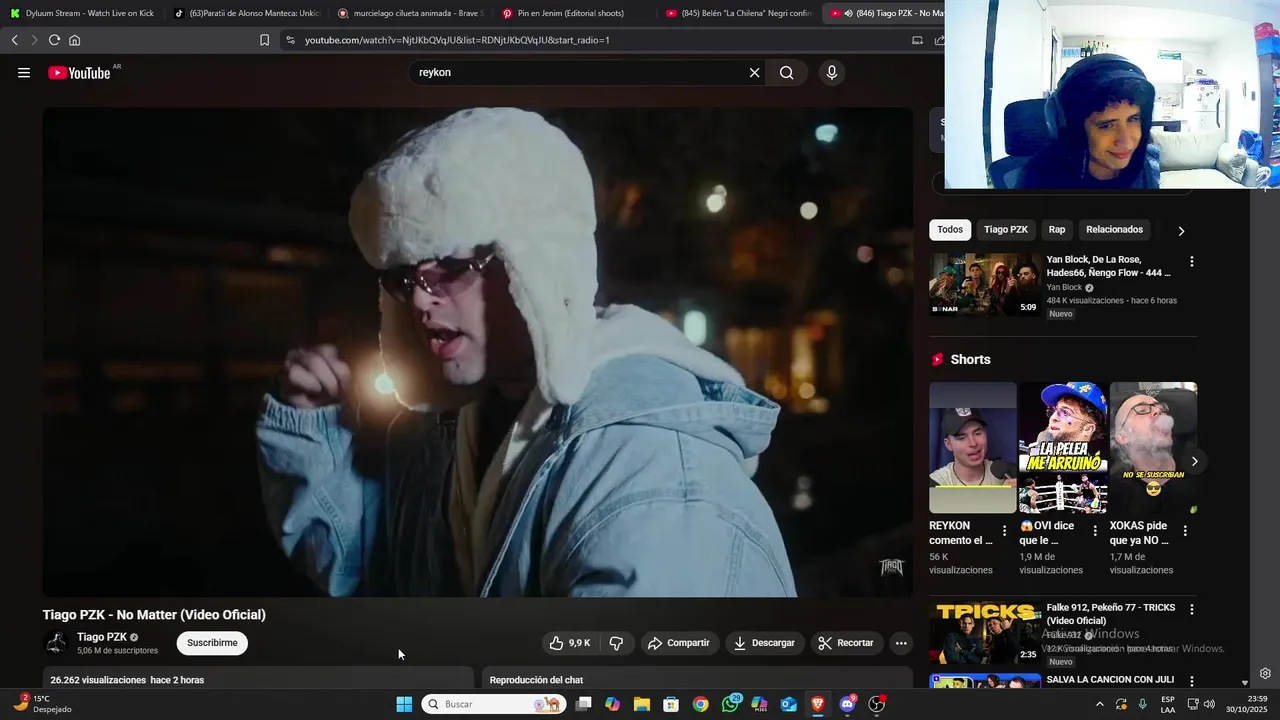Show more filter chips with right arrow

pos(1181,231)
